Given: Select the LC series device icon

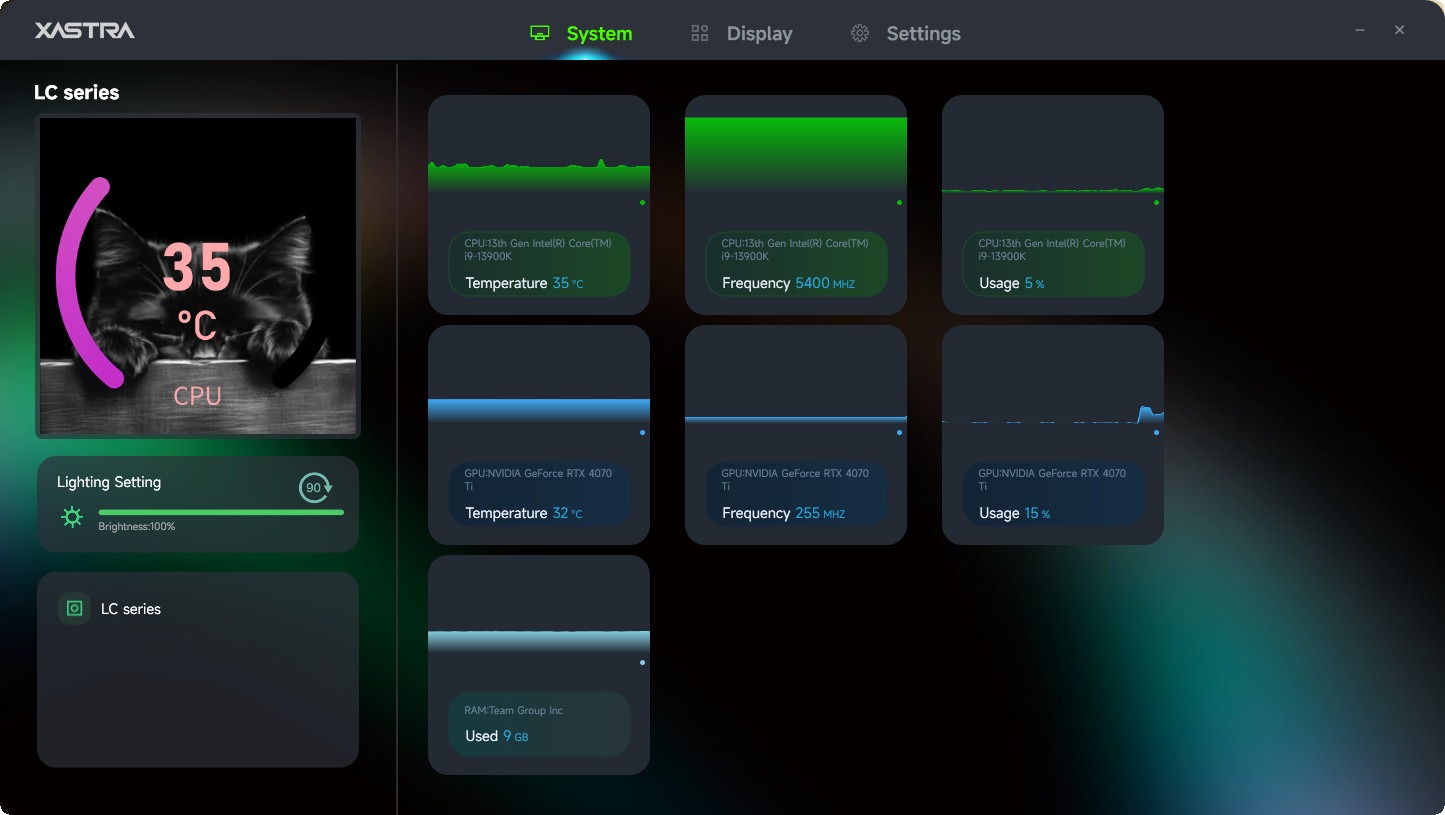Looking at the screenshot, I should (x=74, y=608).
